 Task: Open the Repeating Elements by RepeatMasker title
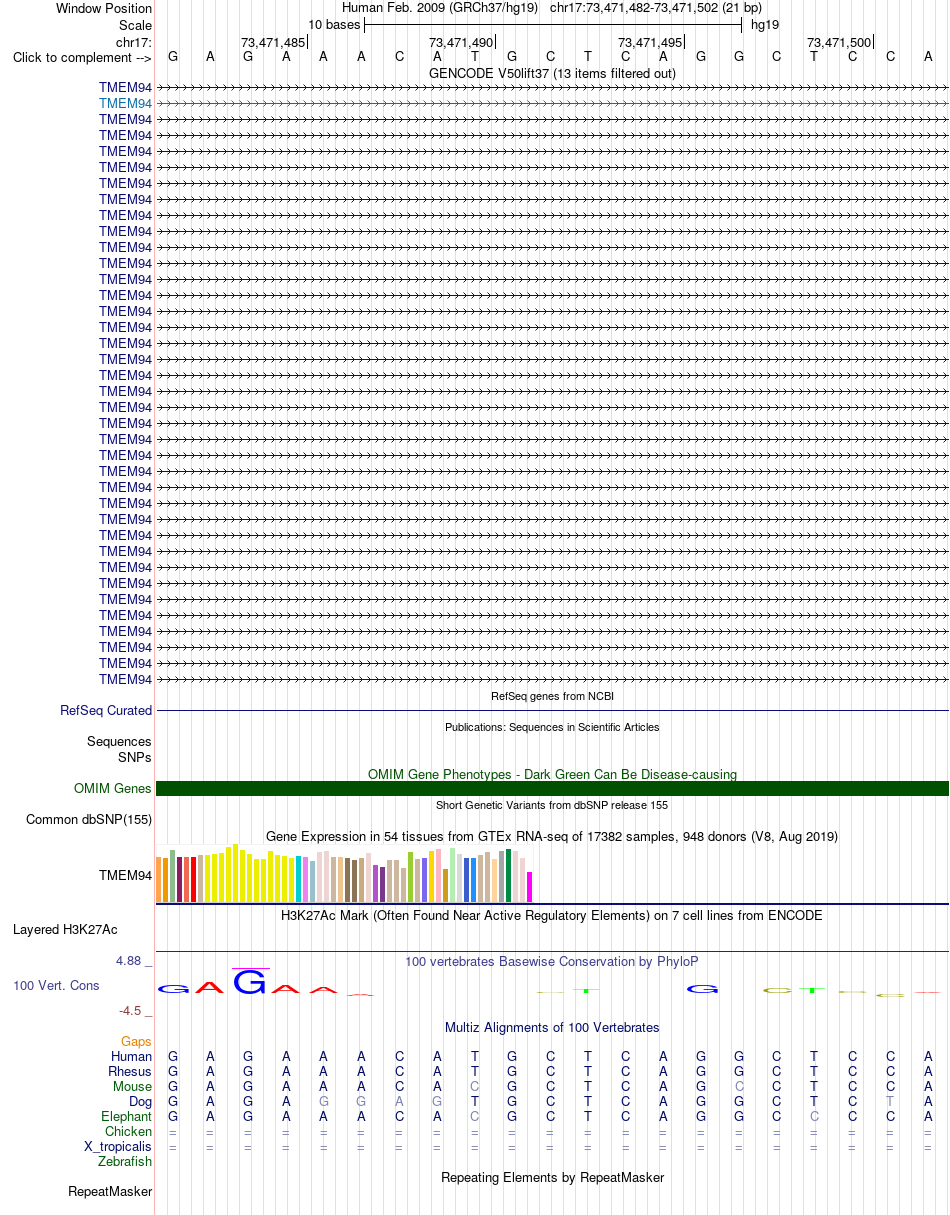552,1177
